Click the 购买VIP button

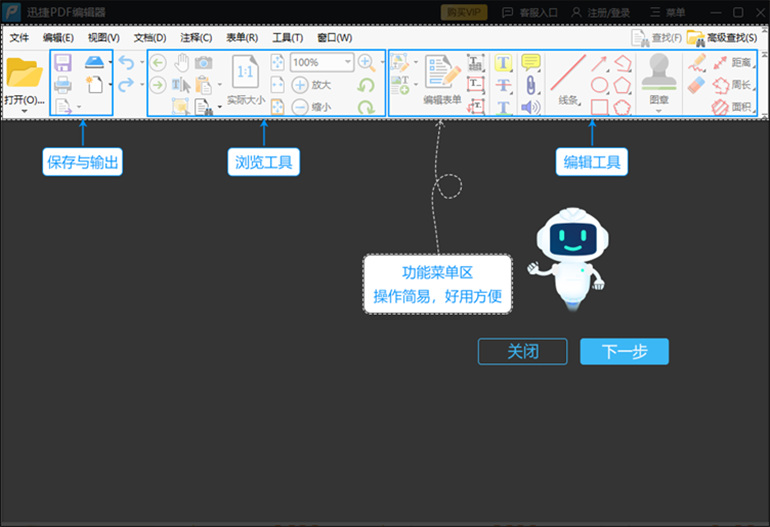click(464, 12)
